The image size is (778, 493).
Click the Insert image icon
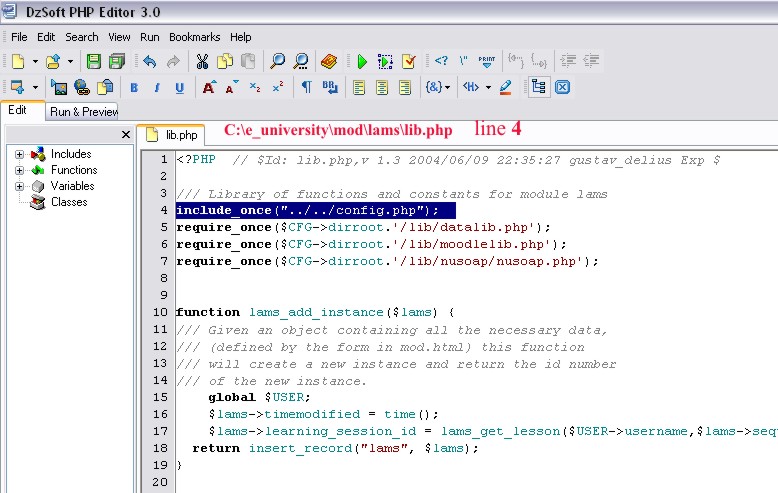(x=59, y=87)
